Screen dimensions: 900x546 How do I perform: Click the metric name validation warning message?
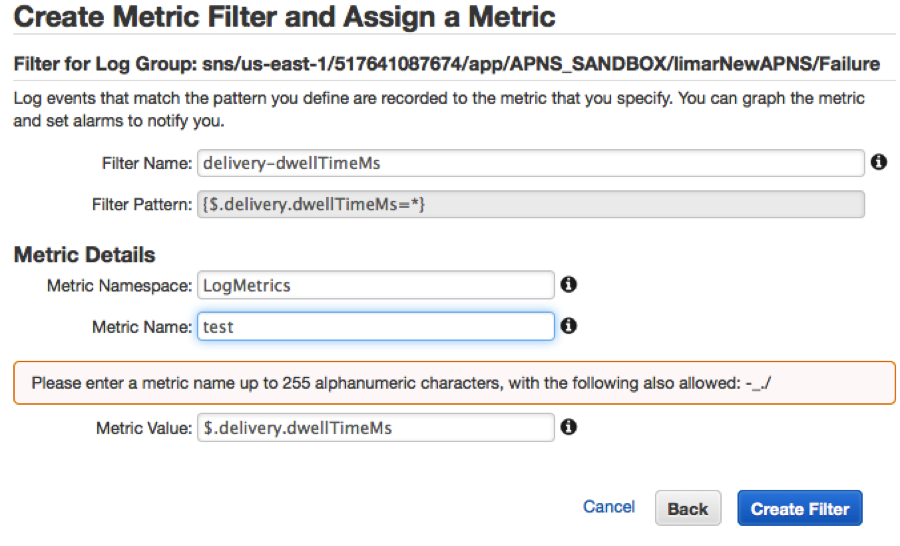[454, 383]
